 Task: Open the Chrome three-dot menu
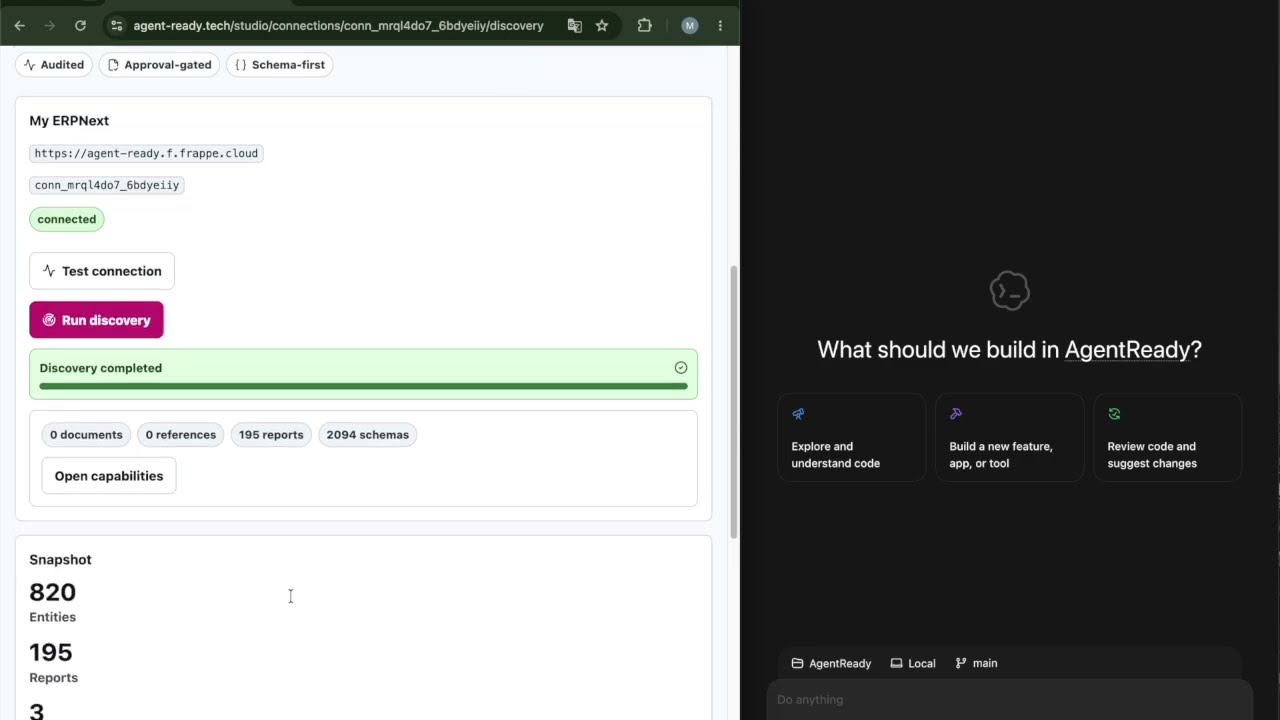point(720,26)
